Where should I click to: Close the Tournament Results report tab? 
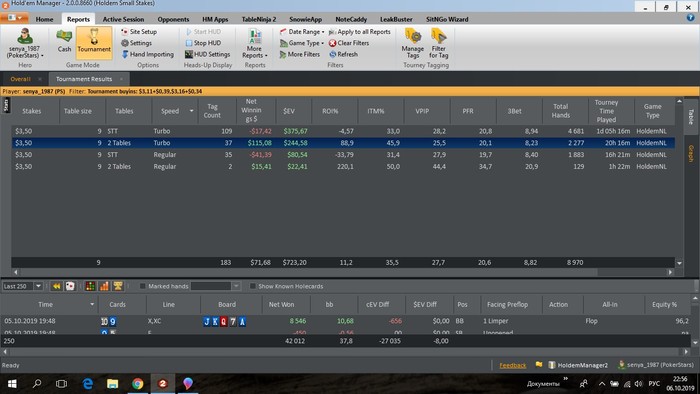(121, 79)
